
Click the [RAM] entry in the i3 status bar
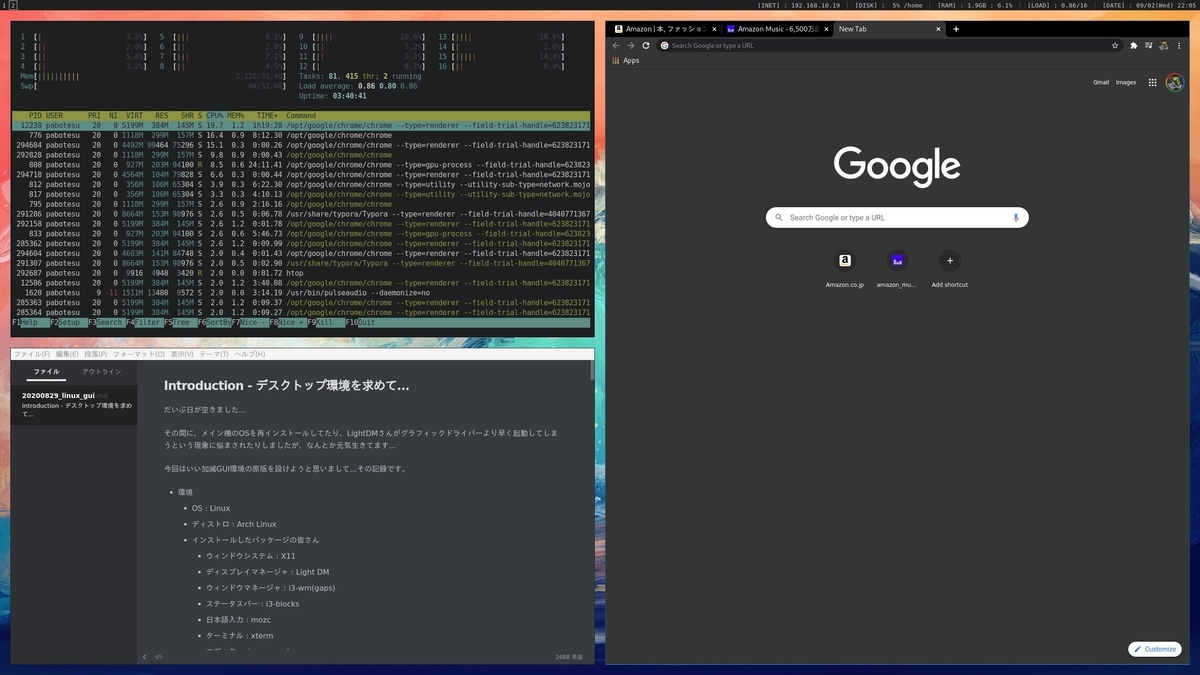point(974,5)
